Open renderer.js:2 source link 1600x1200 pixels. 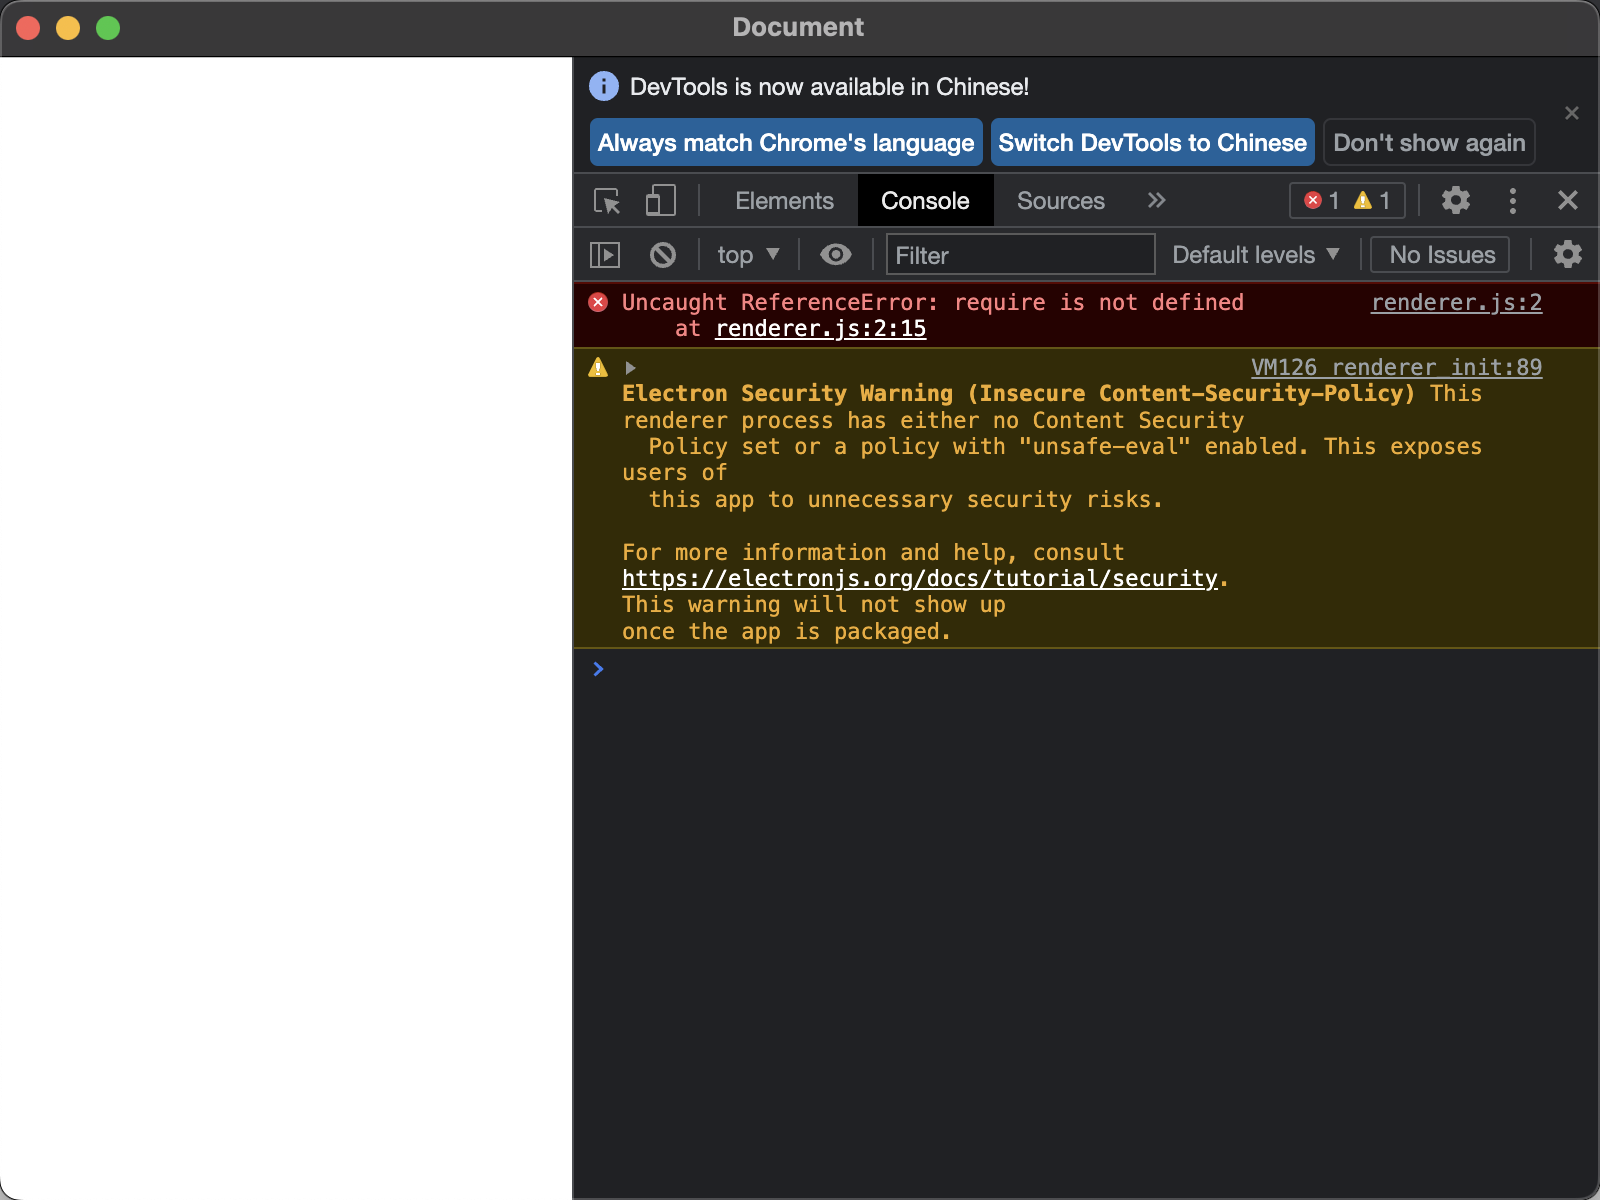[1456, 302]
